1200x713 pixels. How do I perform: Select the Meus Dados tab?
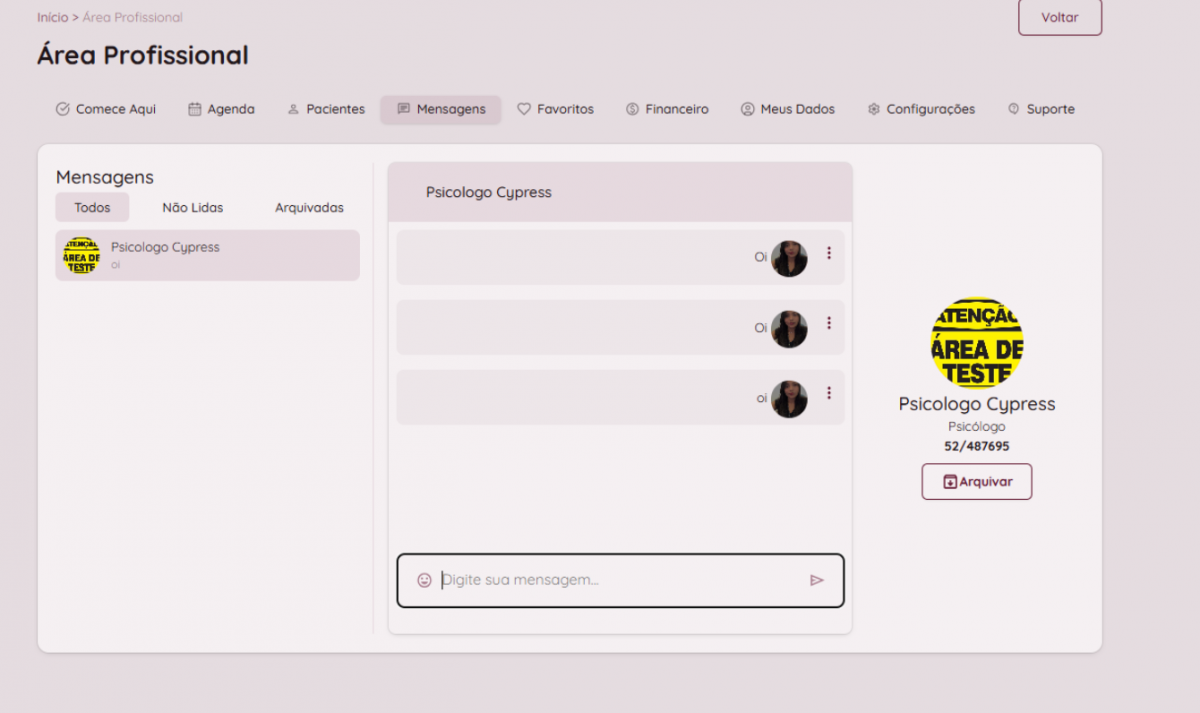click(x=787, y=109)
